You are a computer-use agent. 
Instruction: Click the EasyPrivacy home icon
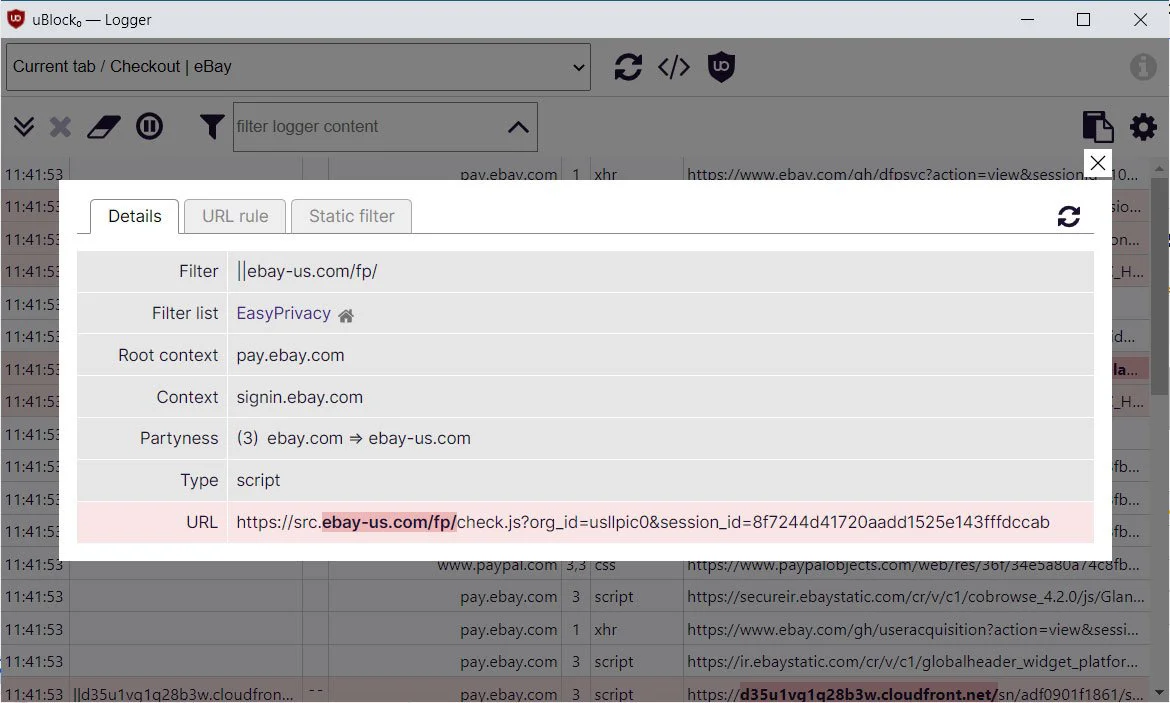pos(345,316)
